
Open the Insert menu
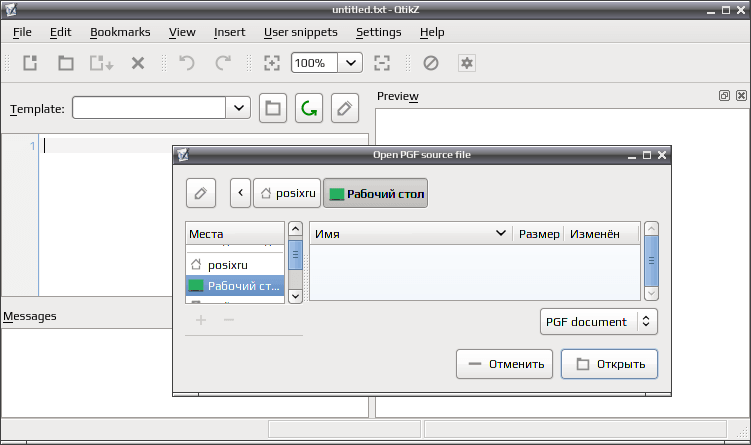point(229,32)
